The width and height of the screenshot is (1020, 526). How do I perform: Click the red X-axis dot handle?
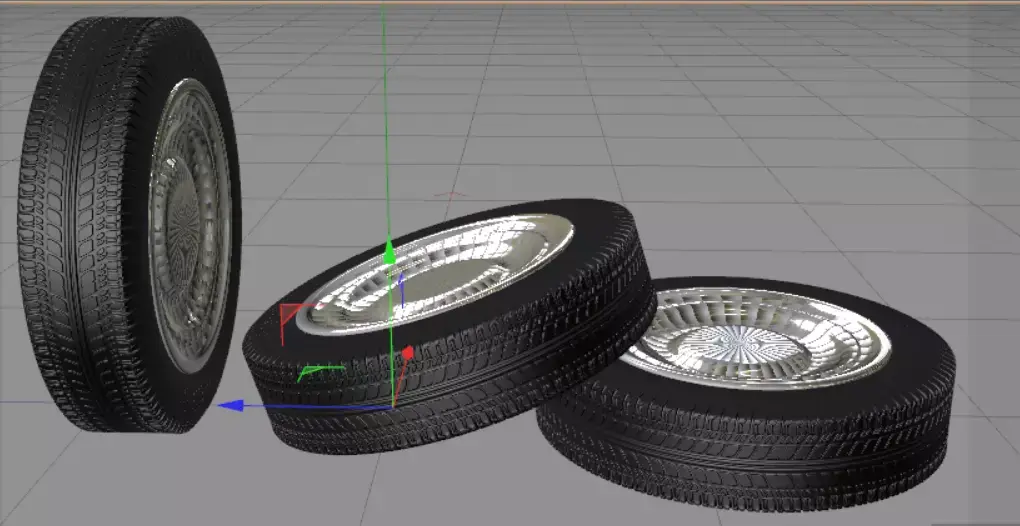[408, 353]
